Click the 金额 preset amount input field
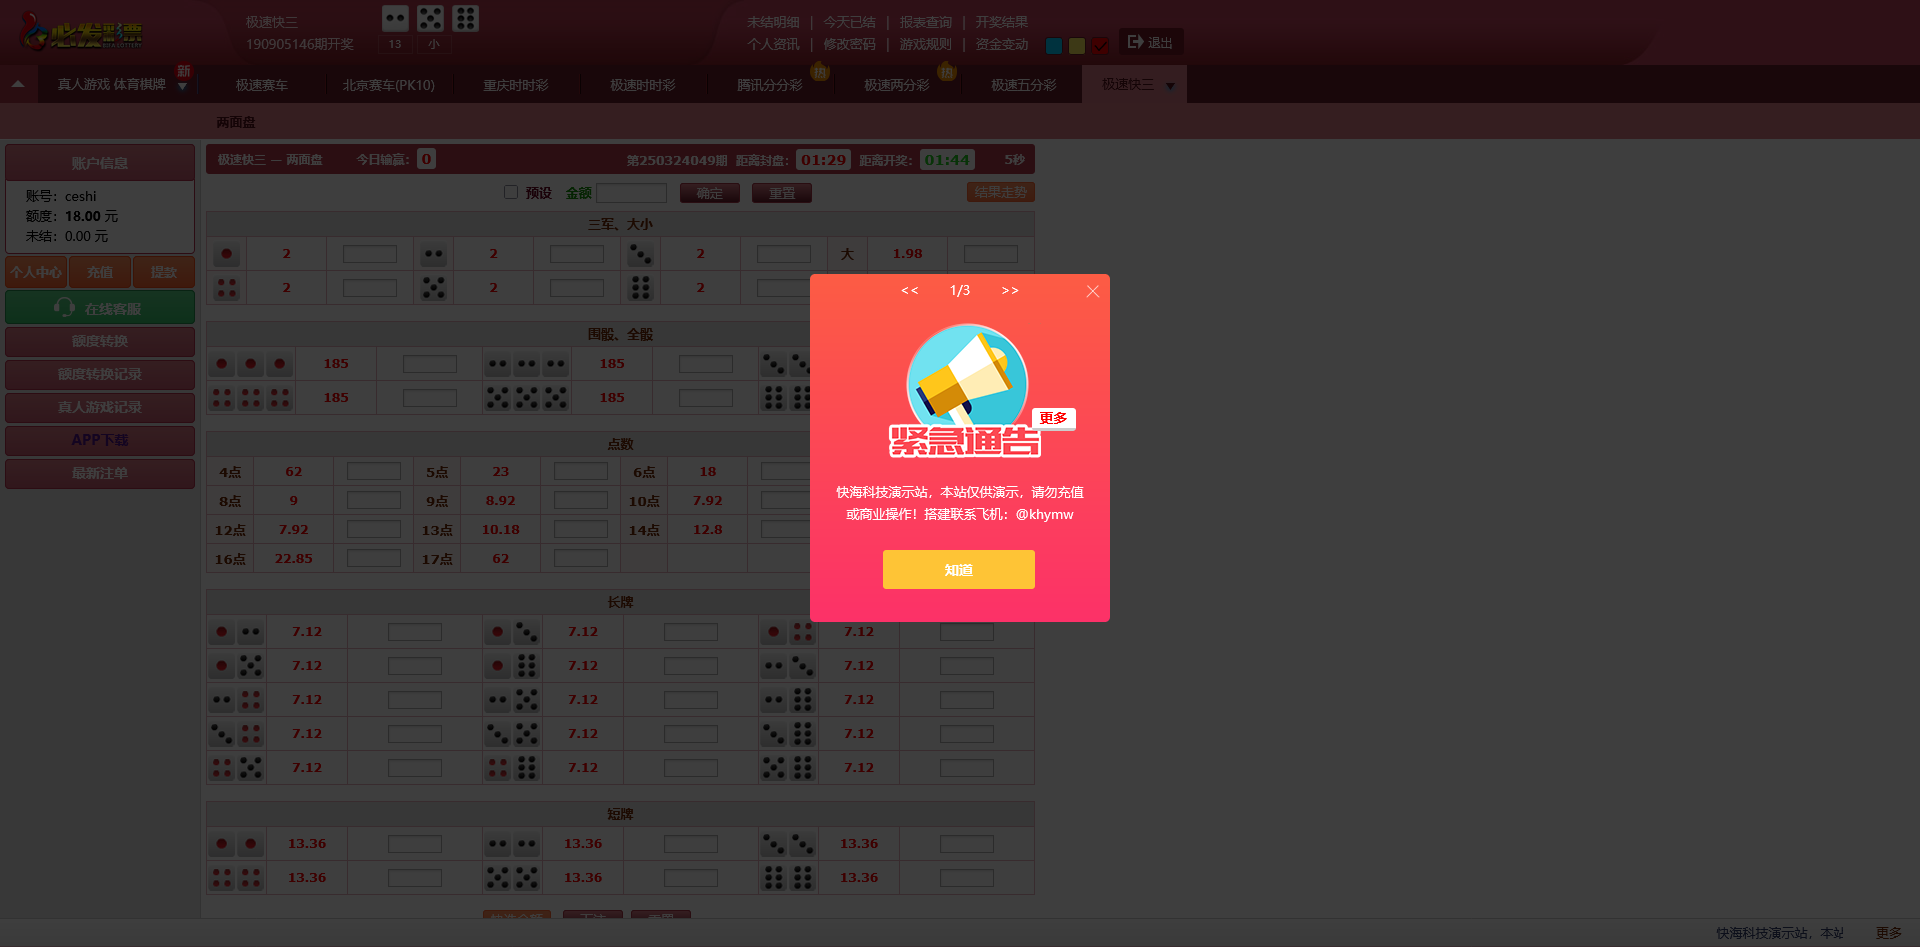Image resolution: width=1920 pixels, height=947 pixels. click(x=631, y=193)
